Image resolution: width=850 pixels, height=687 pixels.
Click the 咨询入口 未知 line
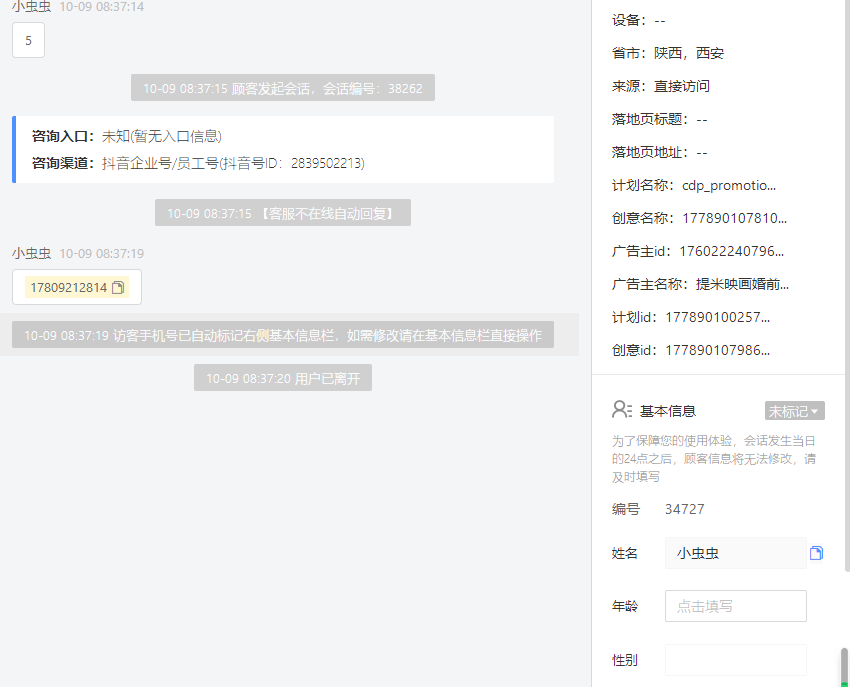tap(126, 136)
